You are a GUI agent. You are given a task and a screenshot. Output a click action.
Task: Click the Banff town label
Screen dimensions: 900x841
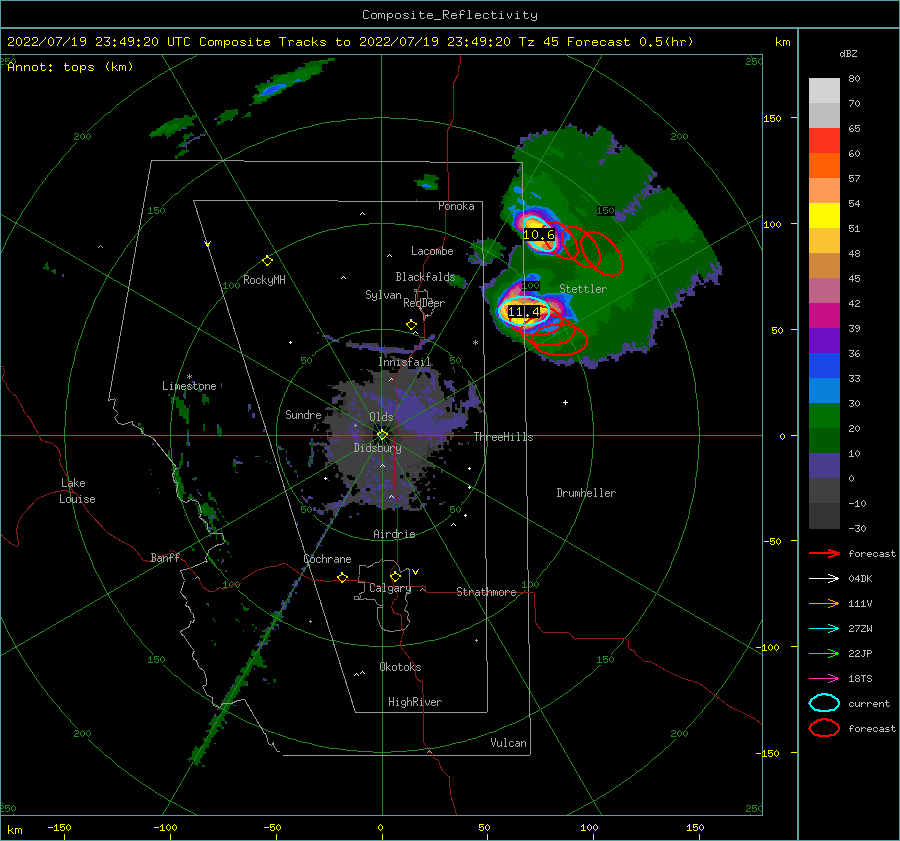(x=165, y=557)
